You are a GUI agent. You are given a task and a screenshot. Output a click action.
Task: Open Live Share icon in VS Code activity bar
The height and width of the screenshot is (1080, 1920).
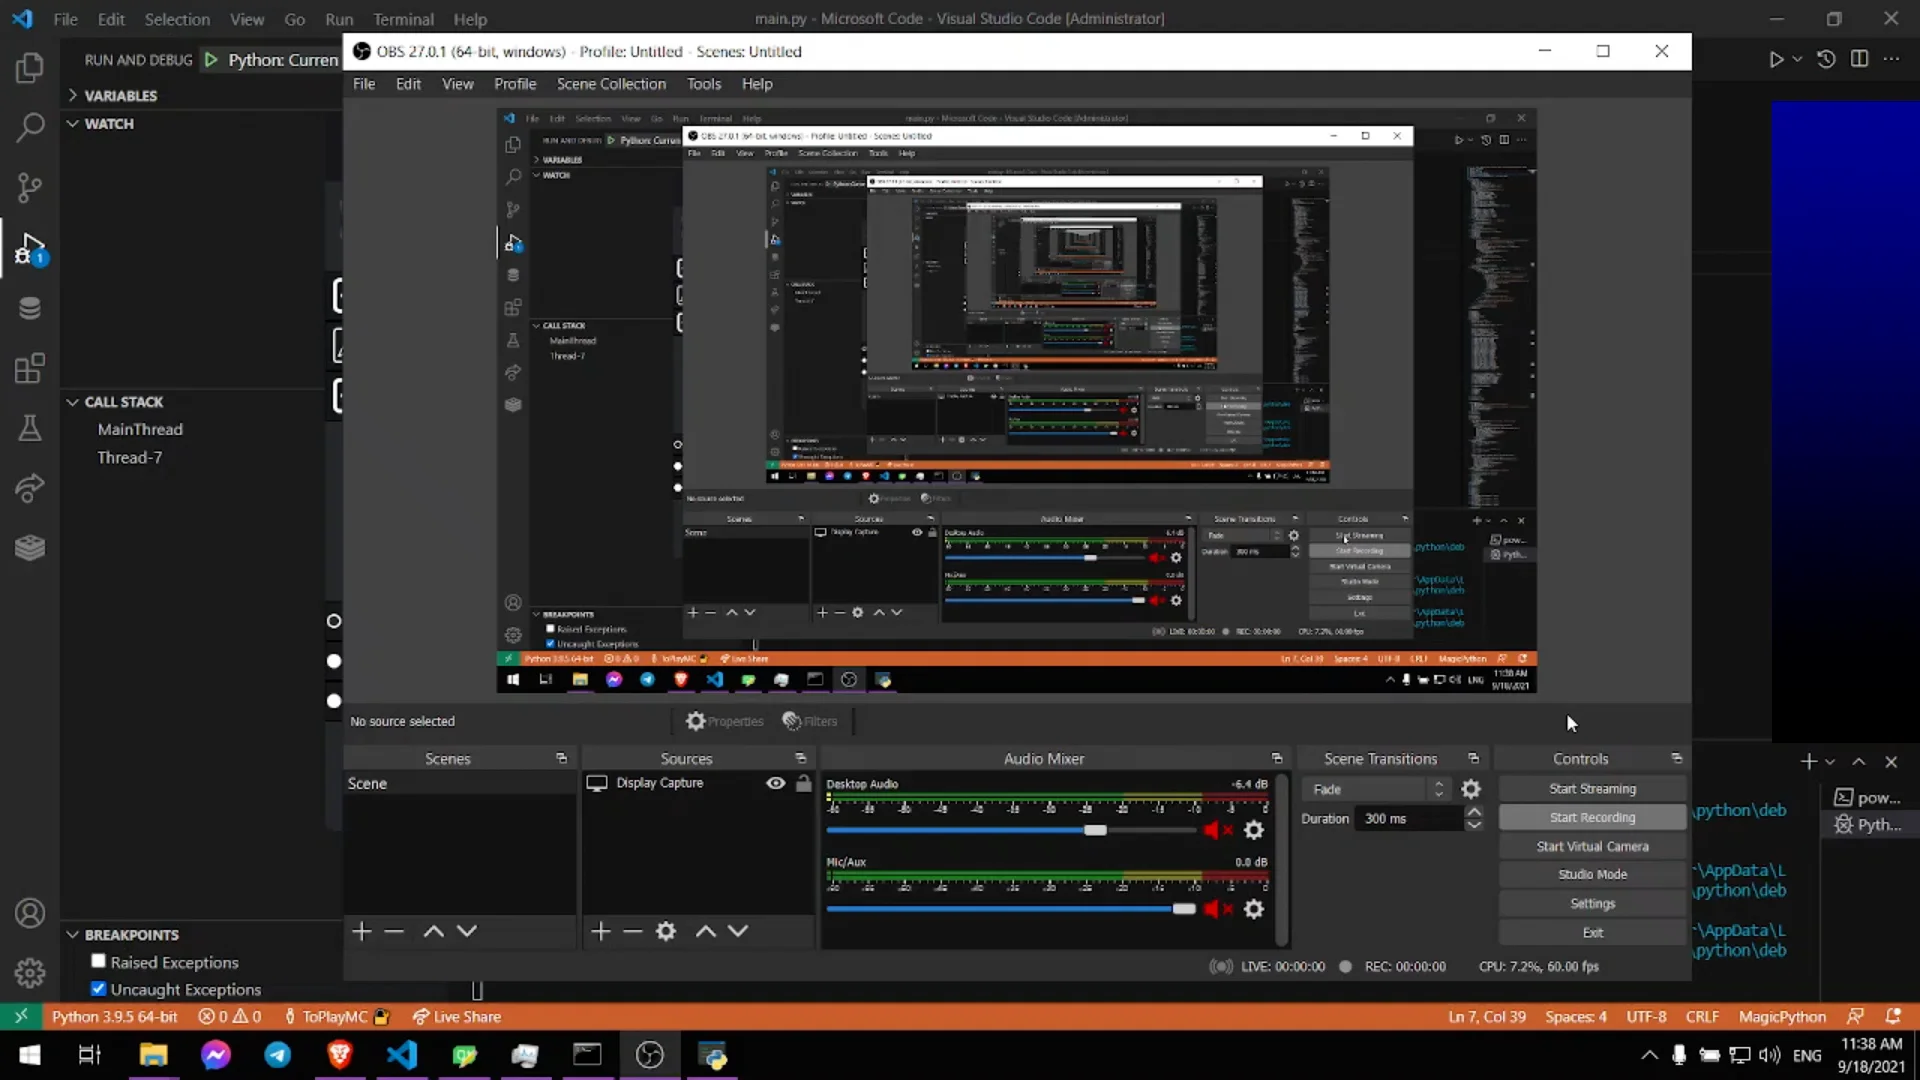tap(30, 488)
